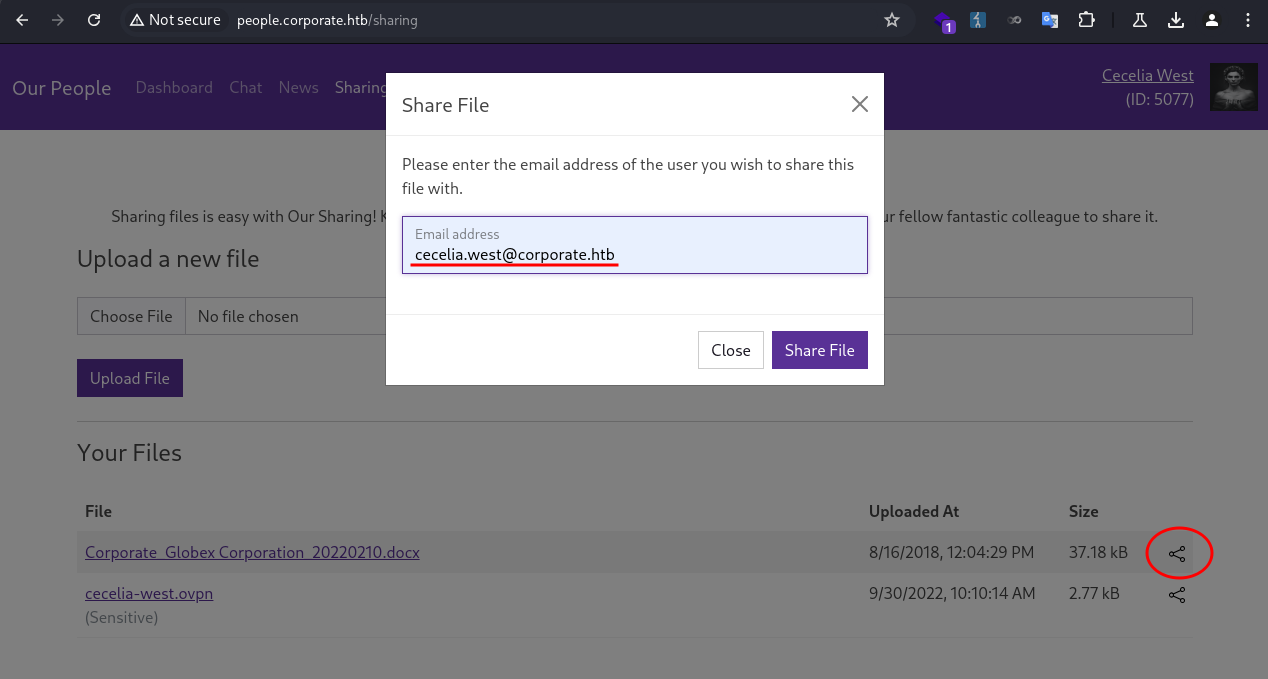Click share icon for Corporate_Globex Corporation docx
The height and width of the screenshot is (679, 1268).
[x=1177, y=554]
